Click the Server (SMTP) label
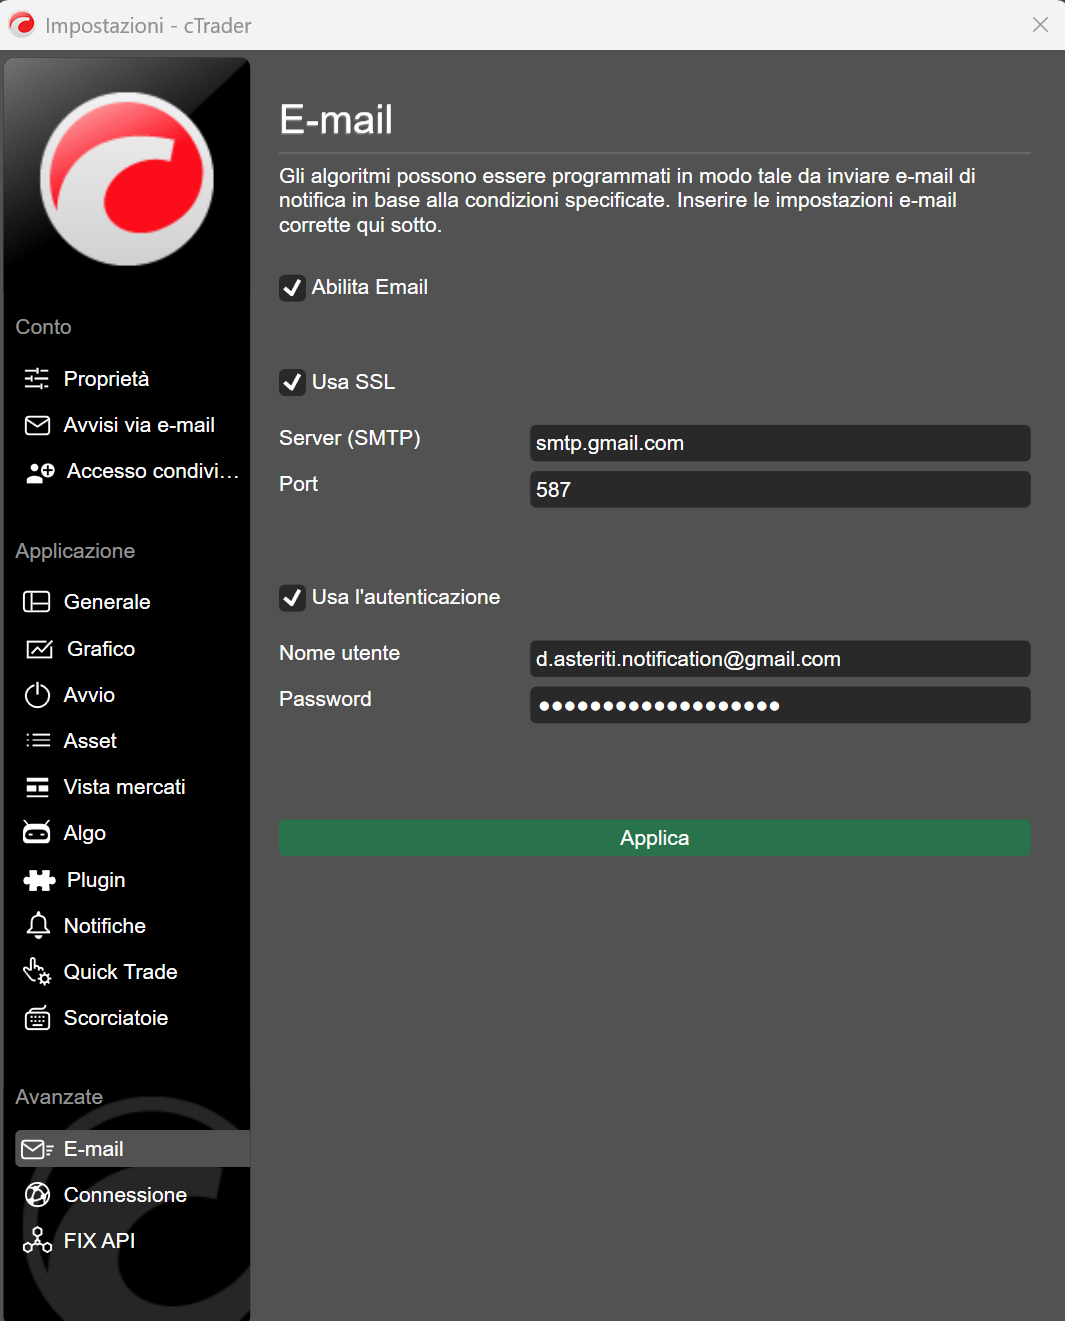1065x1321 pixels. 350,438
